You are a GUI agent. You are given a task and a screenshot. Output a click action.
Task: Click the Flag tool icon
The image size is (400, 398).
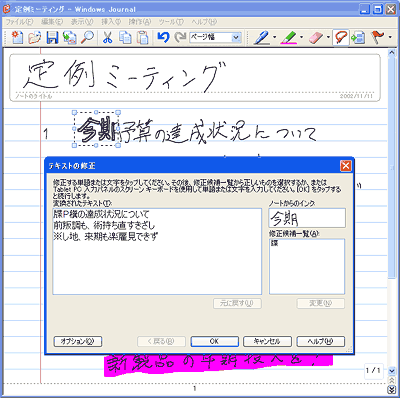pos(379,37)
